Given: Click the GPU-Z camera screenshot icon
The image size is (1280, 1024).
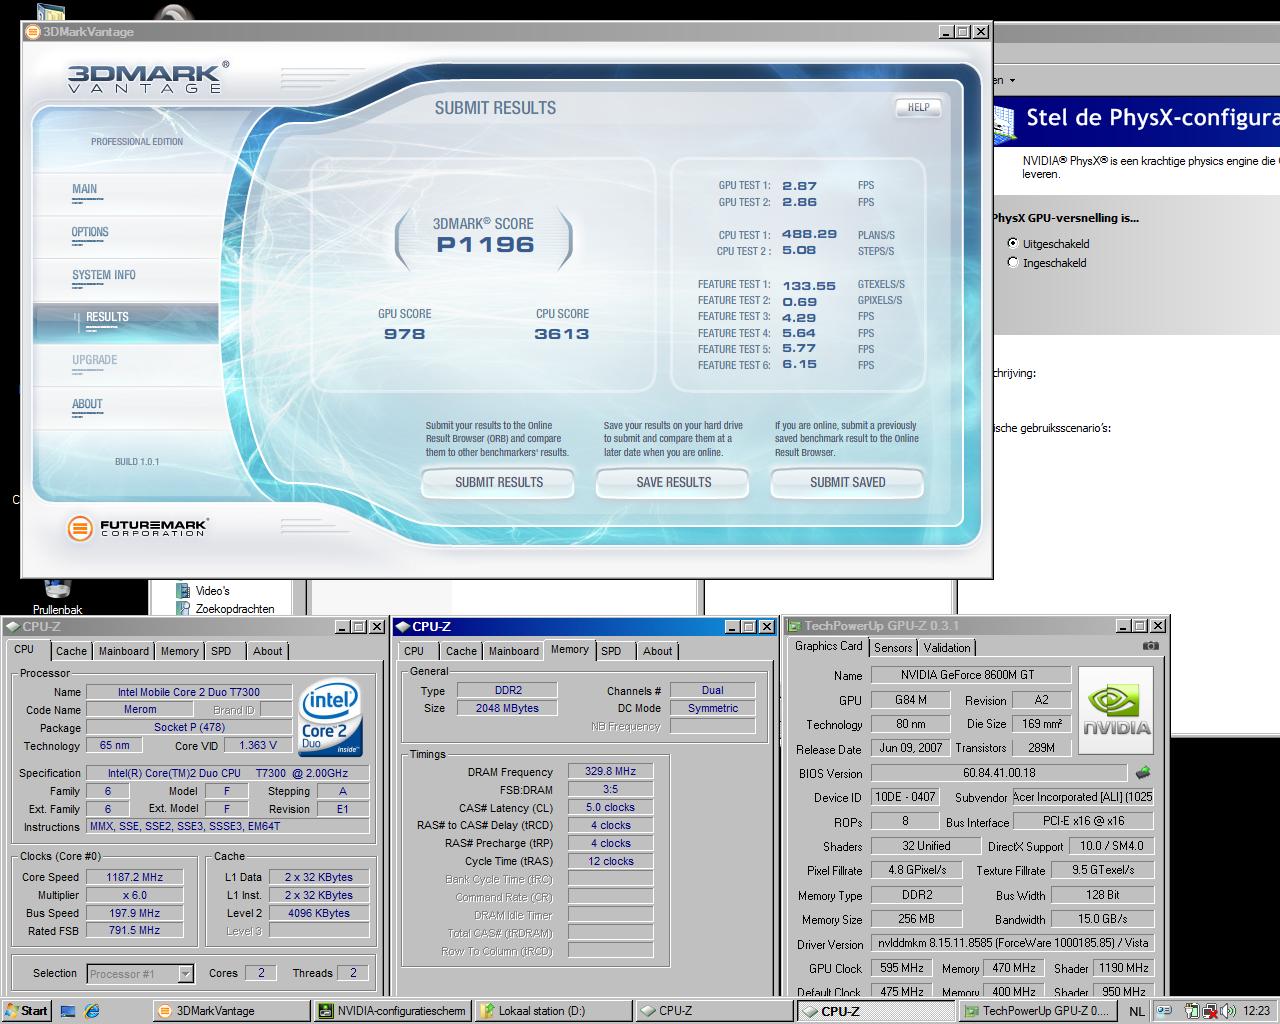Looking at the screenshot, I should click(1151, 646).
